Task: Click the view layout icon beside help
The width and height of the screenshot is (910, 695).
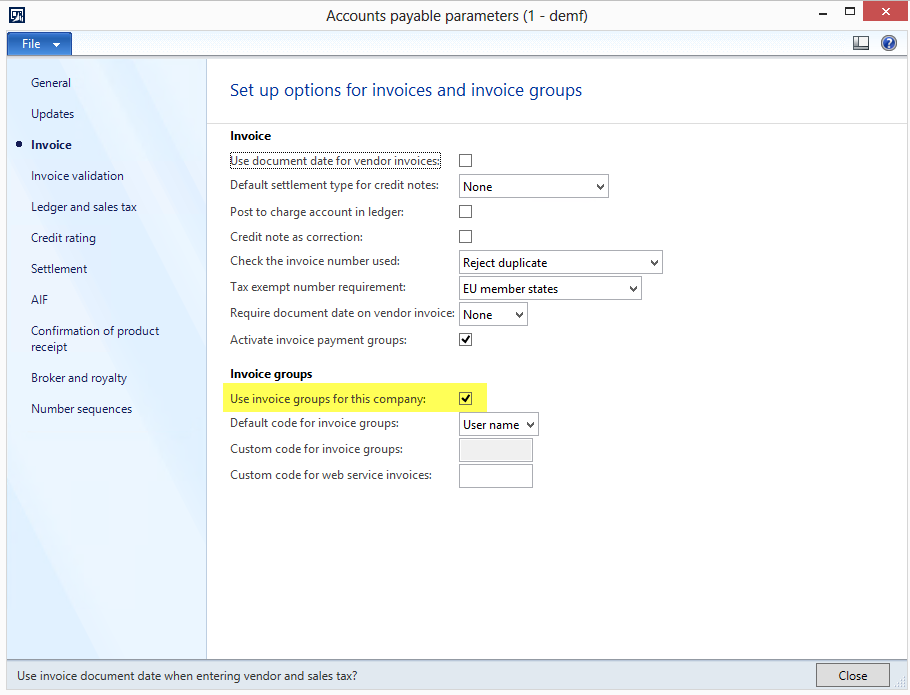Action: [861, 43]
